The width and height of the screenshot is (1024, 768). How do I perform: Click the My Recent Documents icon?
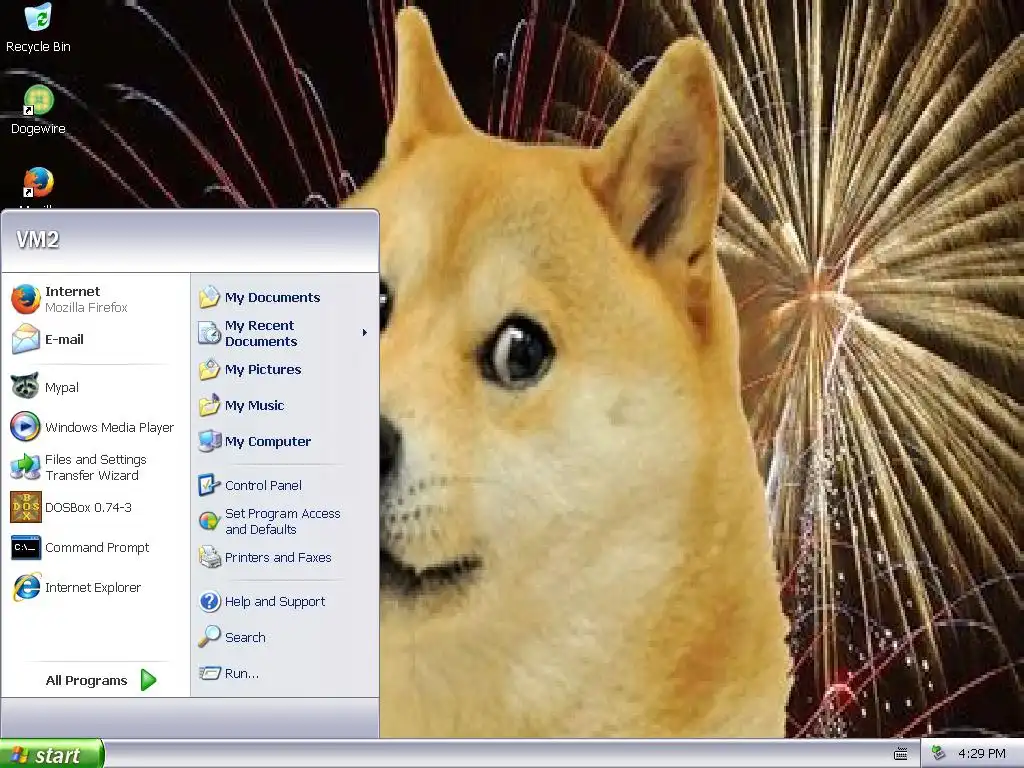tap(209, 333)
